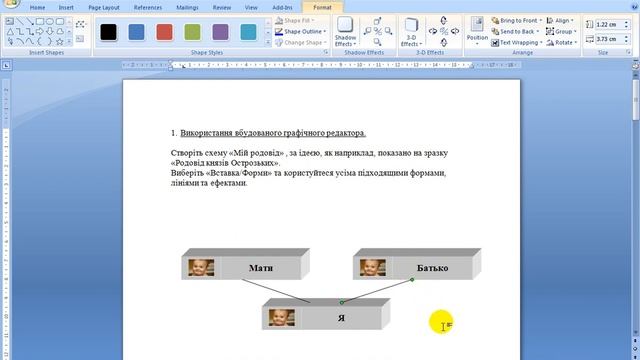This screenshot has height=360, width=640.
Task: Select the Left Brace shape
Action: 40,42
